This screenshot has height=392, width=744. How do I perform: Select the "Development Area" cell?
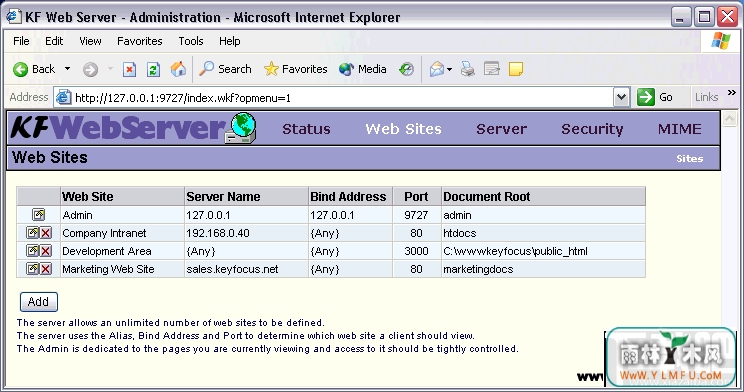point(122,251)
